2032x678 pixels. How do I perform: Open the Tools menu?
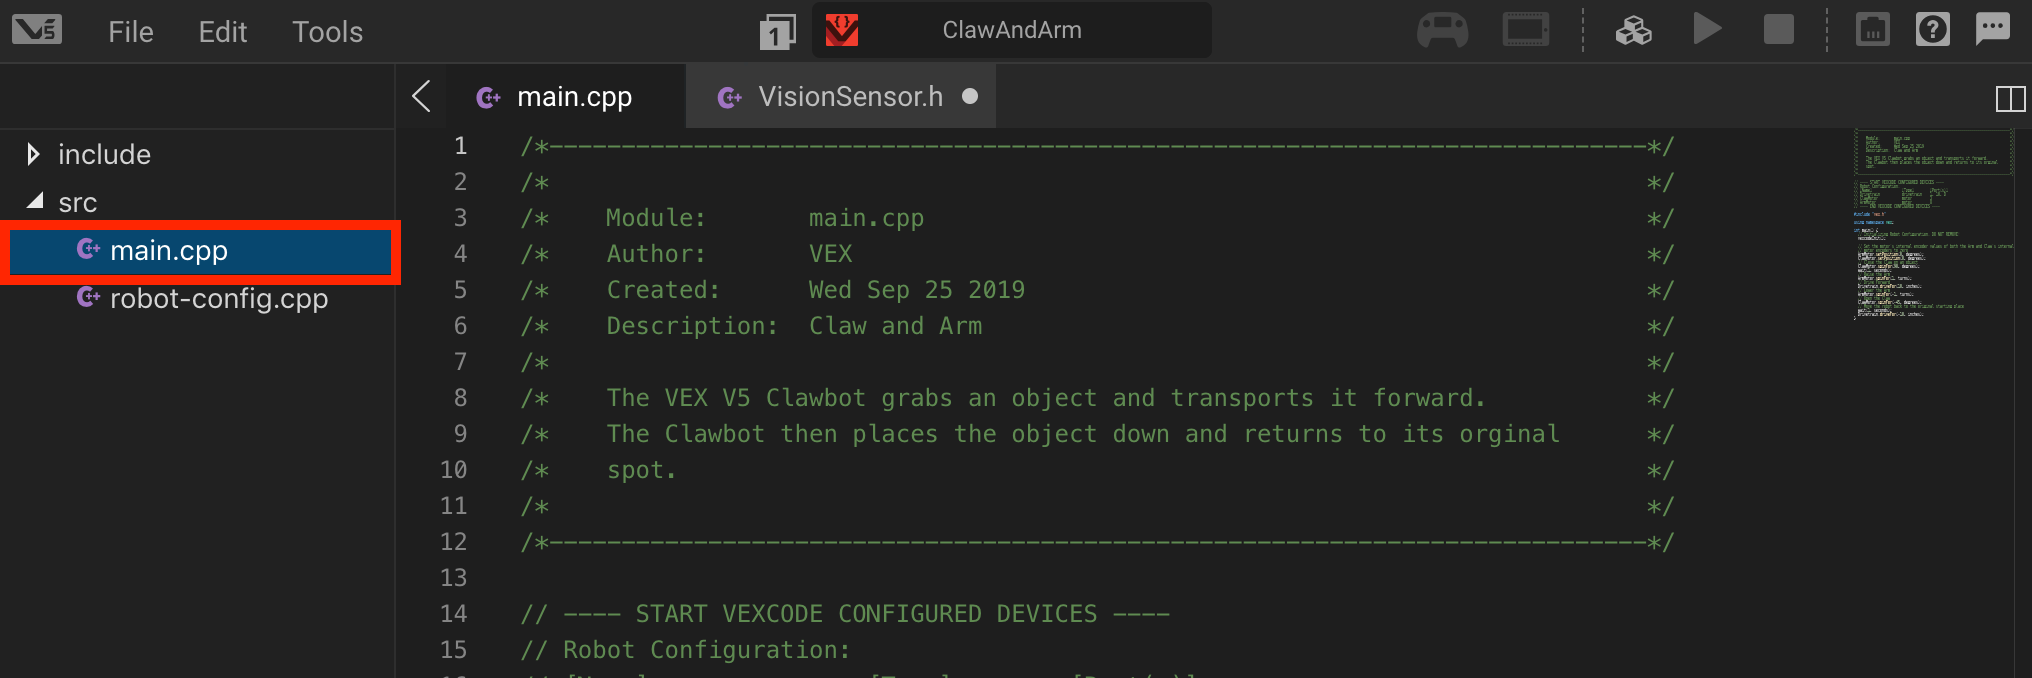click(327, 31)
